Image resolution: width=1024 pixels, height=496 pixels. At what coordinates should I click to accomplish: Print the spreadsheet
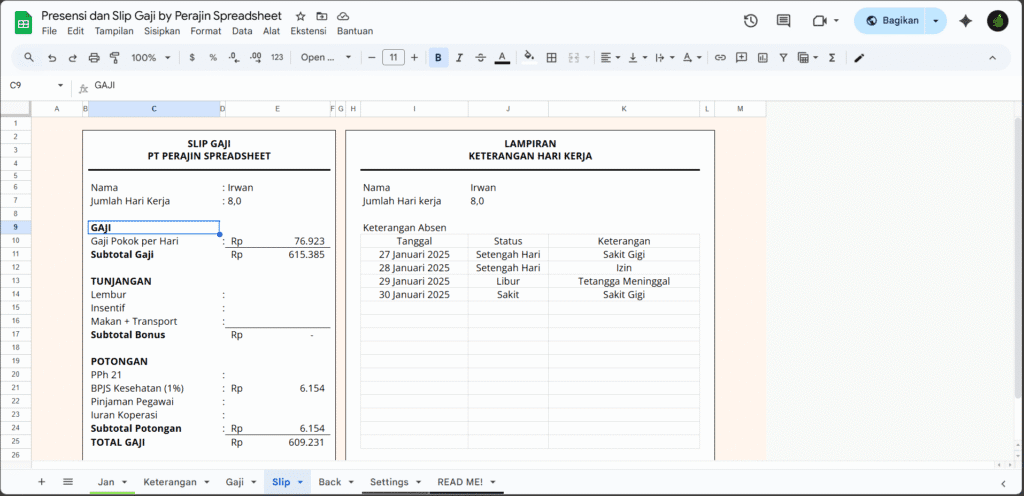93,57
